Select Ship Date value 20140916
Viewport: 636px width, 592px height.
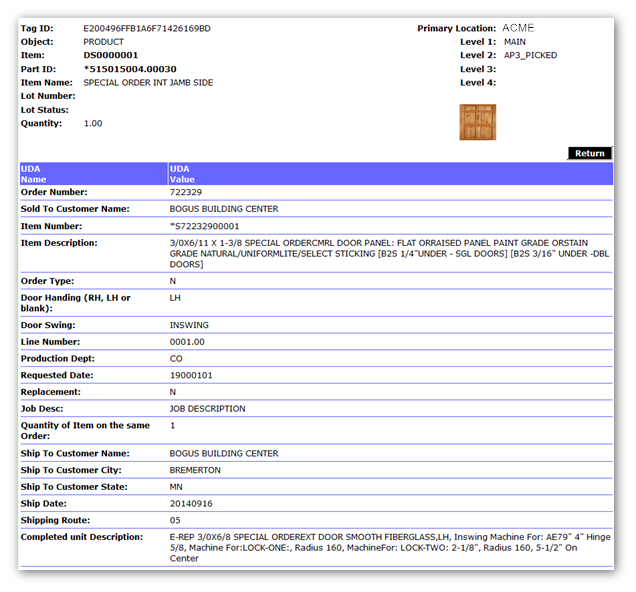click(x=191, y=504)
